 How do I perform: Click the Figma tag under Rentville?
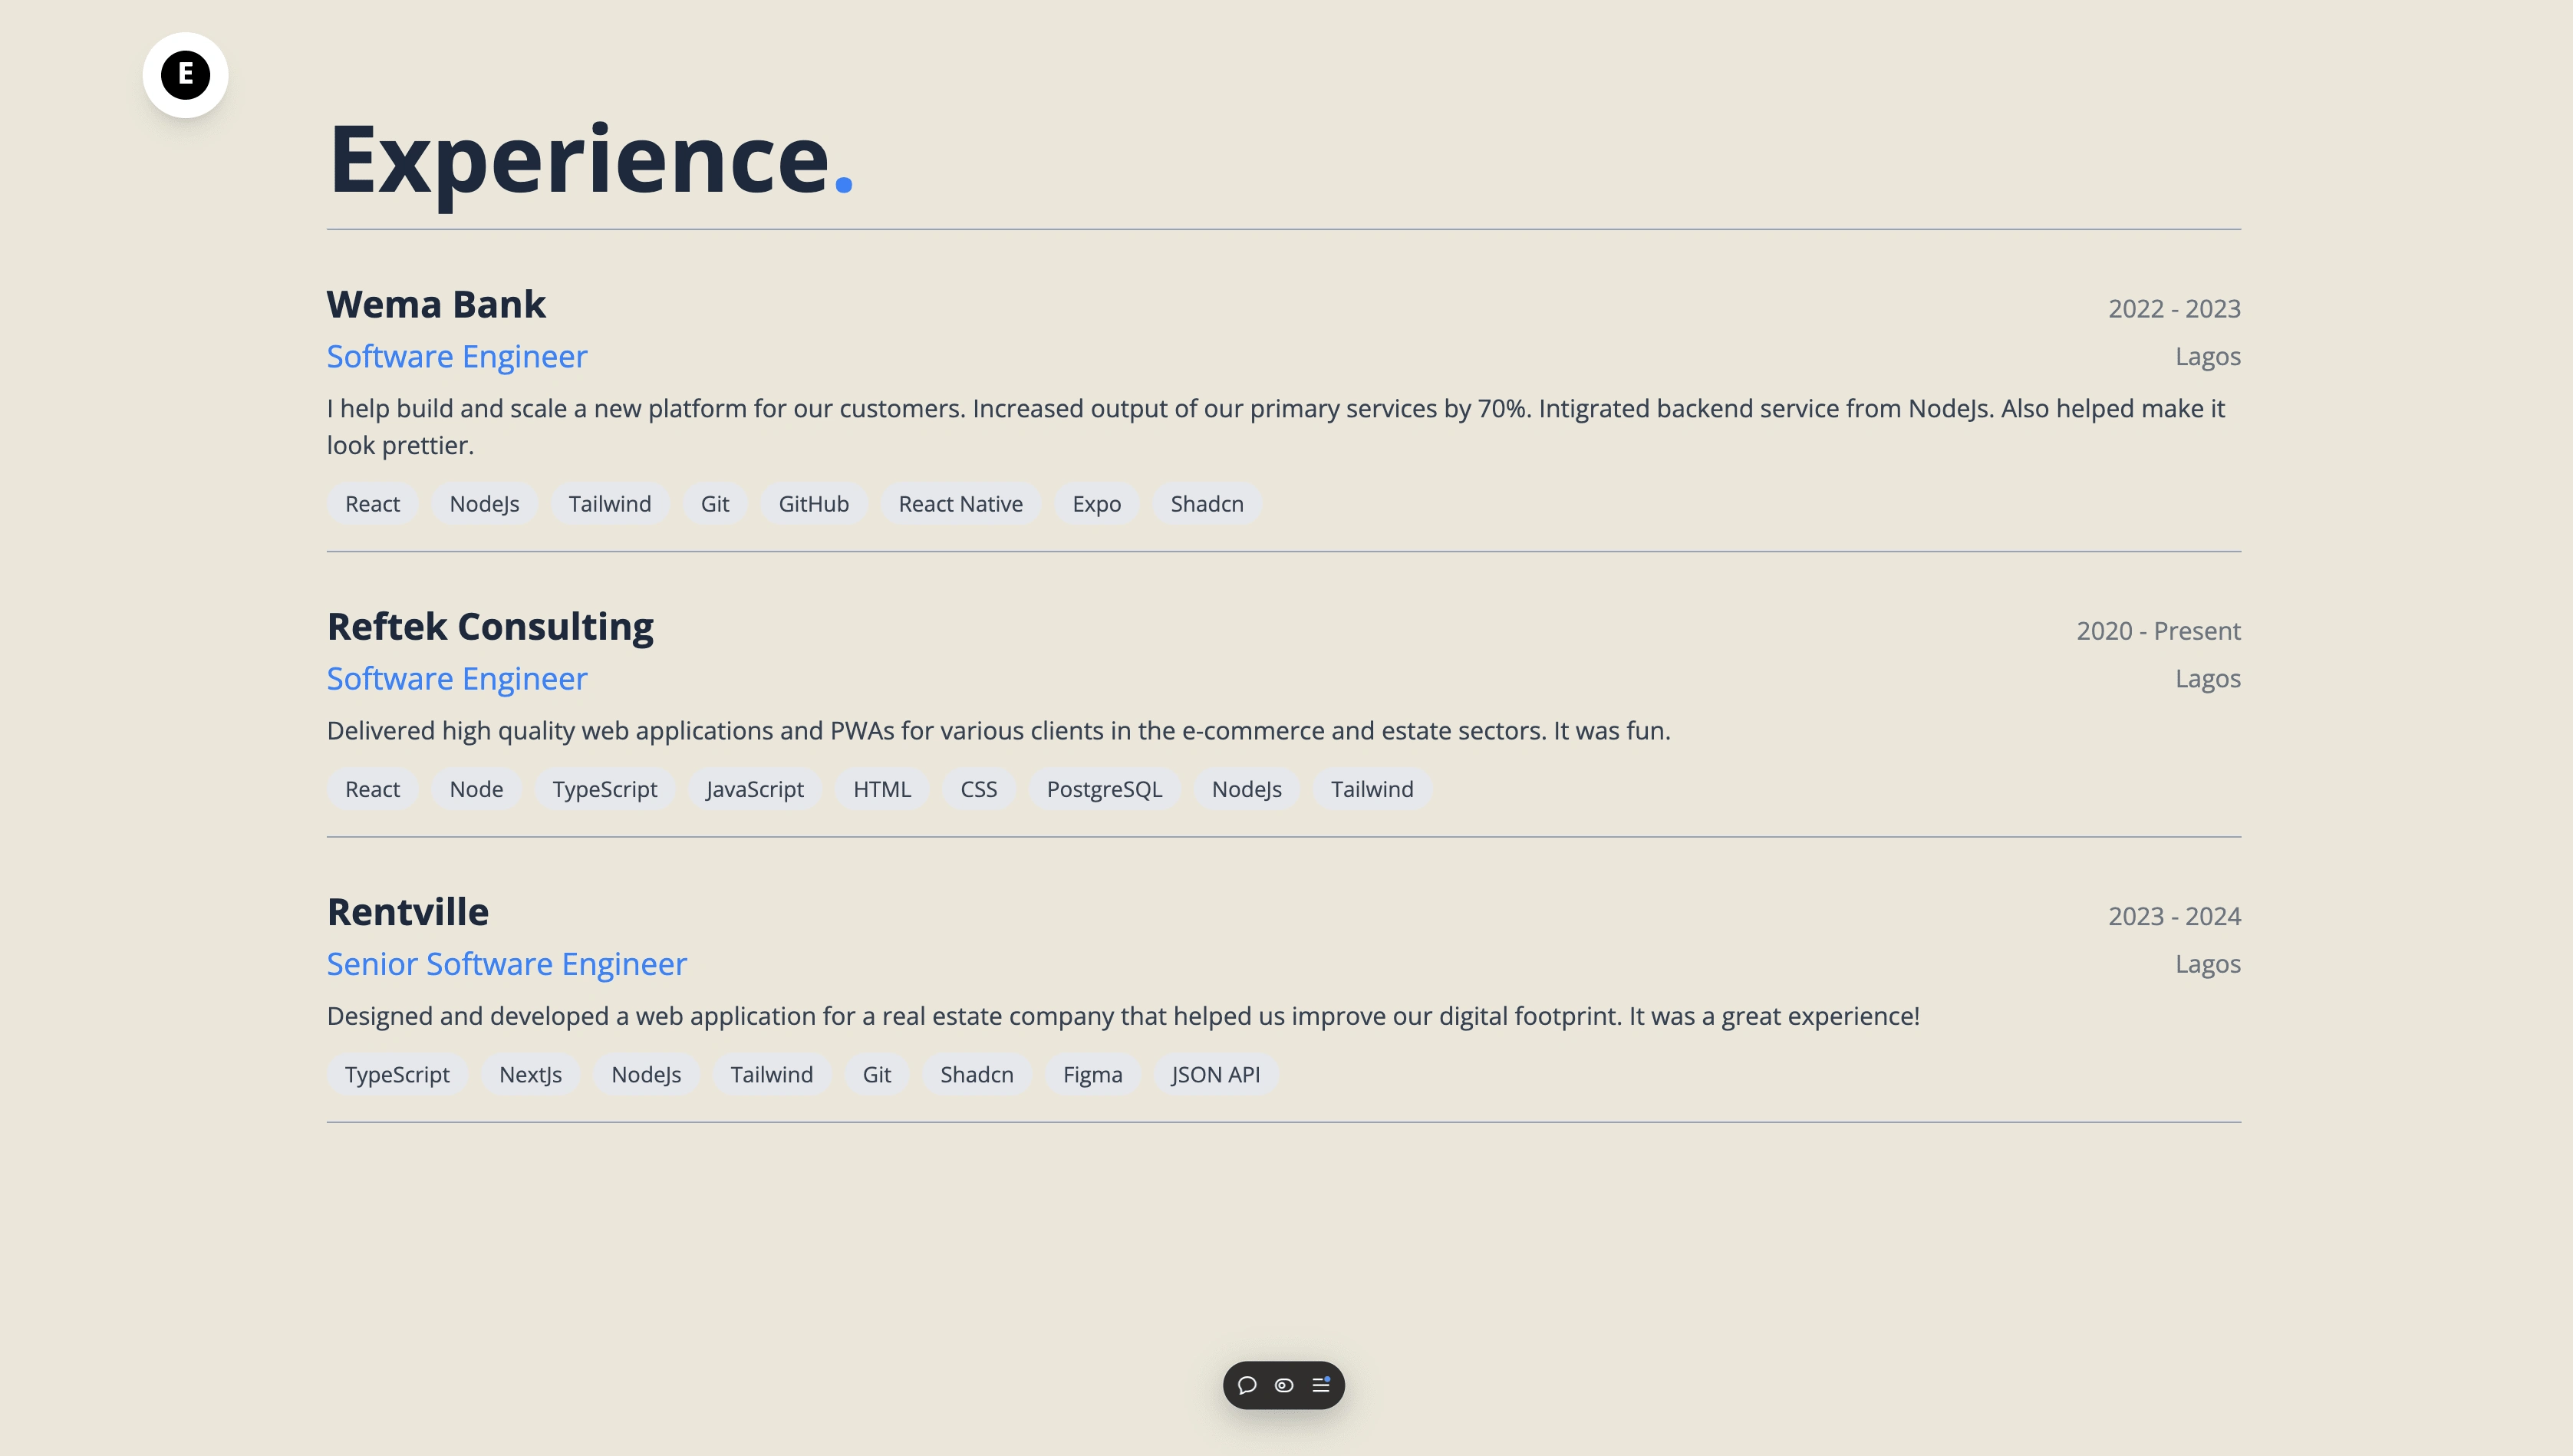point(1092,1075)
